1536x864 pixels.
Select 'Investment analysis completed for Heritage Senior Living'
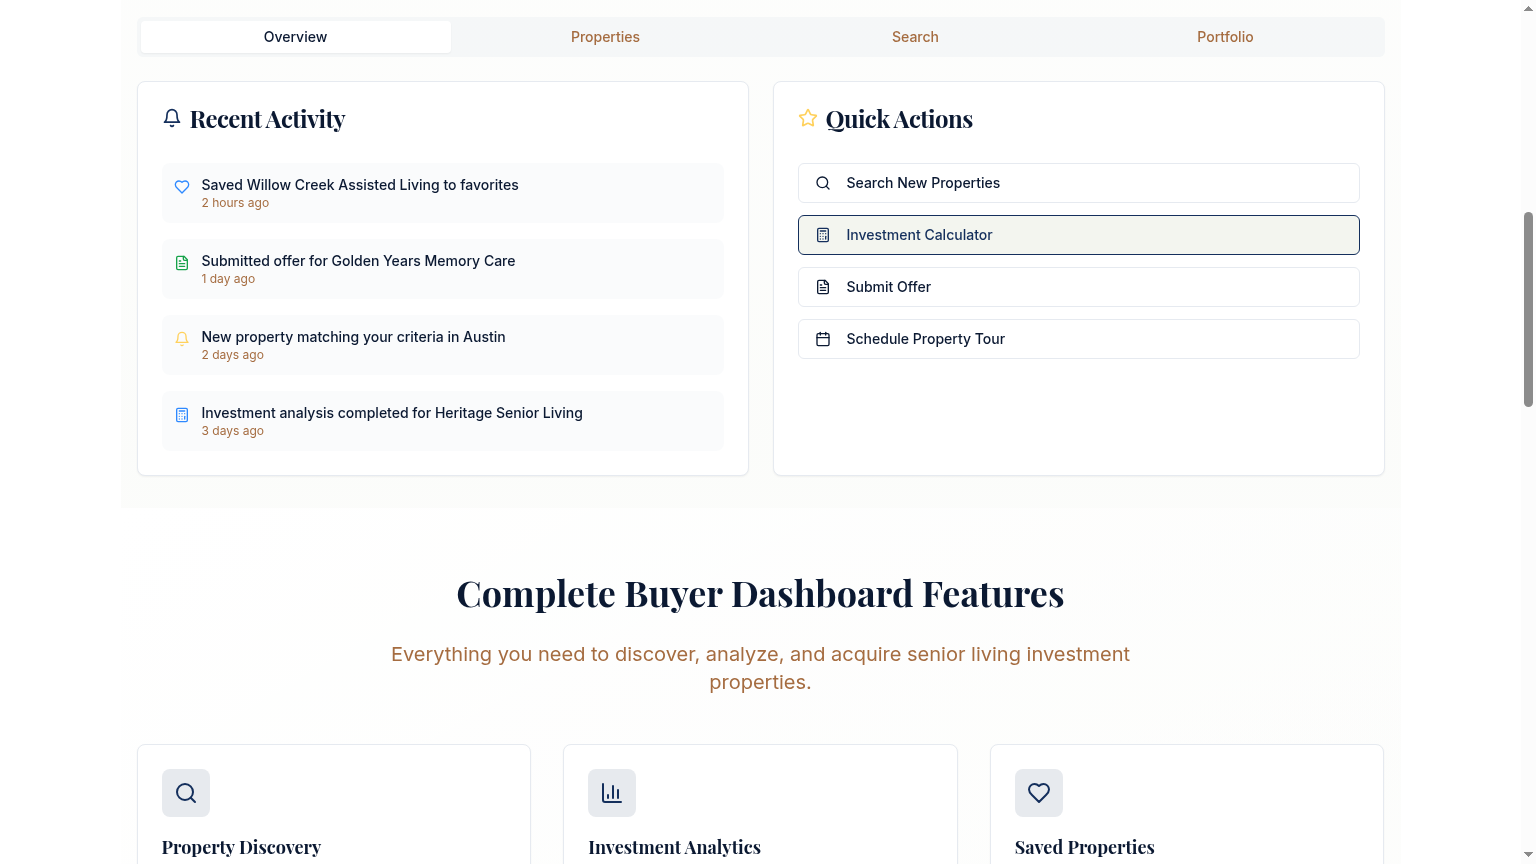(392, 413)
